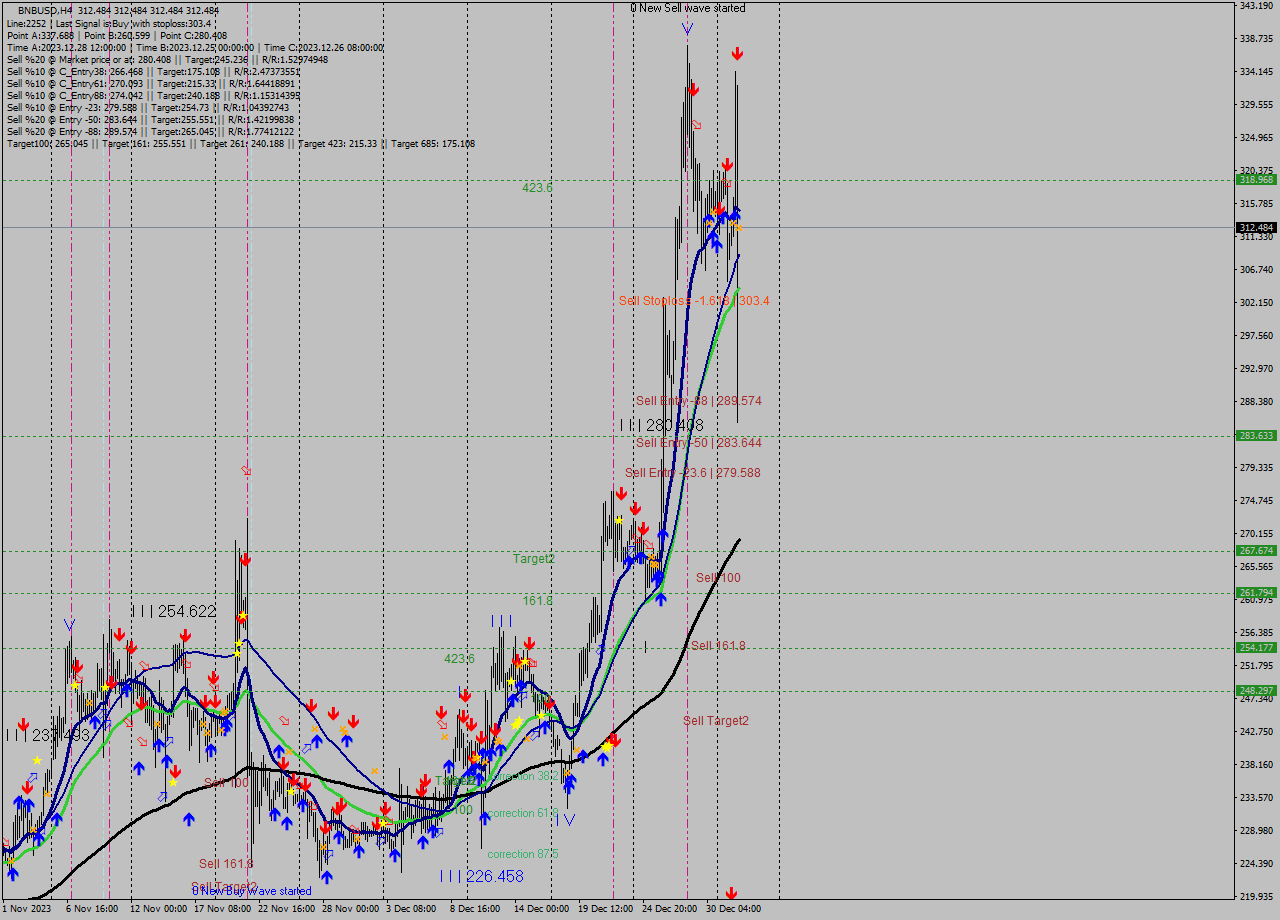Click the 'Sell Entry -88 | 289.574' label
1280x920 pixels.
tap(699, 401)
